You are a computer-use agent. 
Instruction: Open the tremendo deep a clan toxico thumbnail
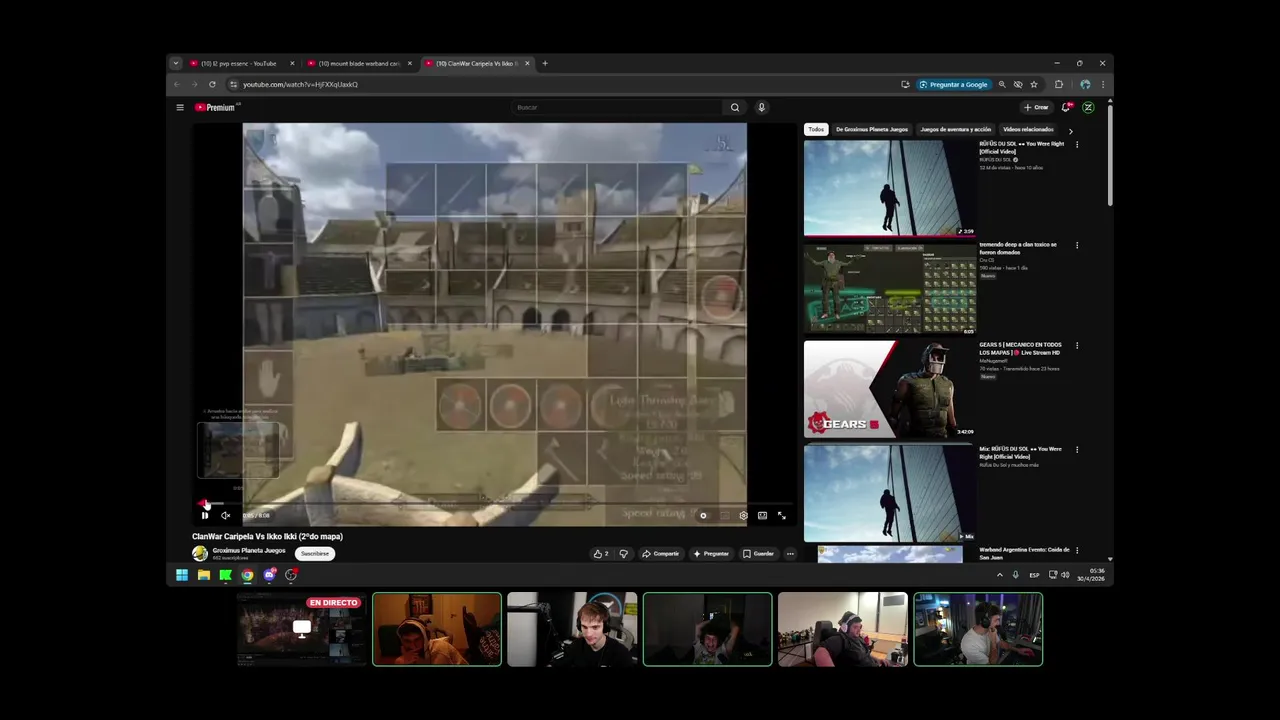click(x=890, y=288)
